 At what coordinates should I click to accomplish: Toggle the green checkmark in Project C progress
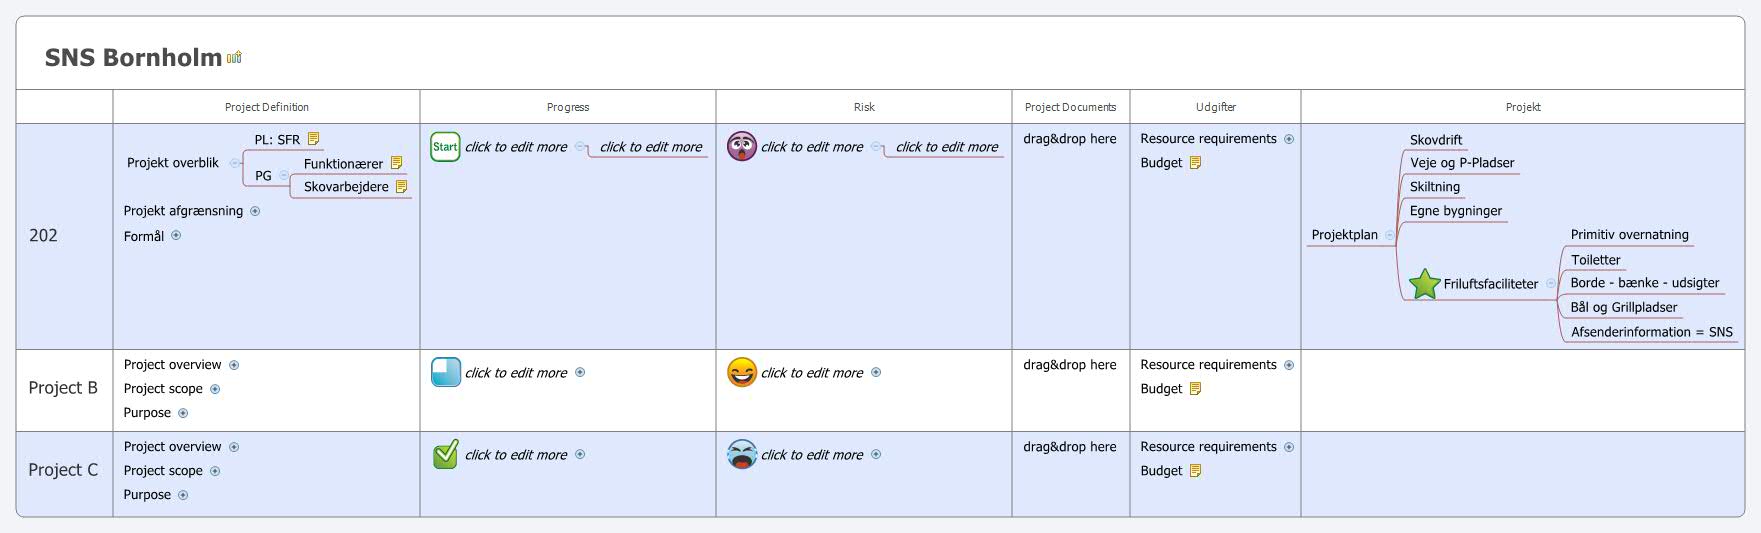445,455
